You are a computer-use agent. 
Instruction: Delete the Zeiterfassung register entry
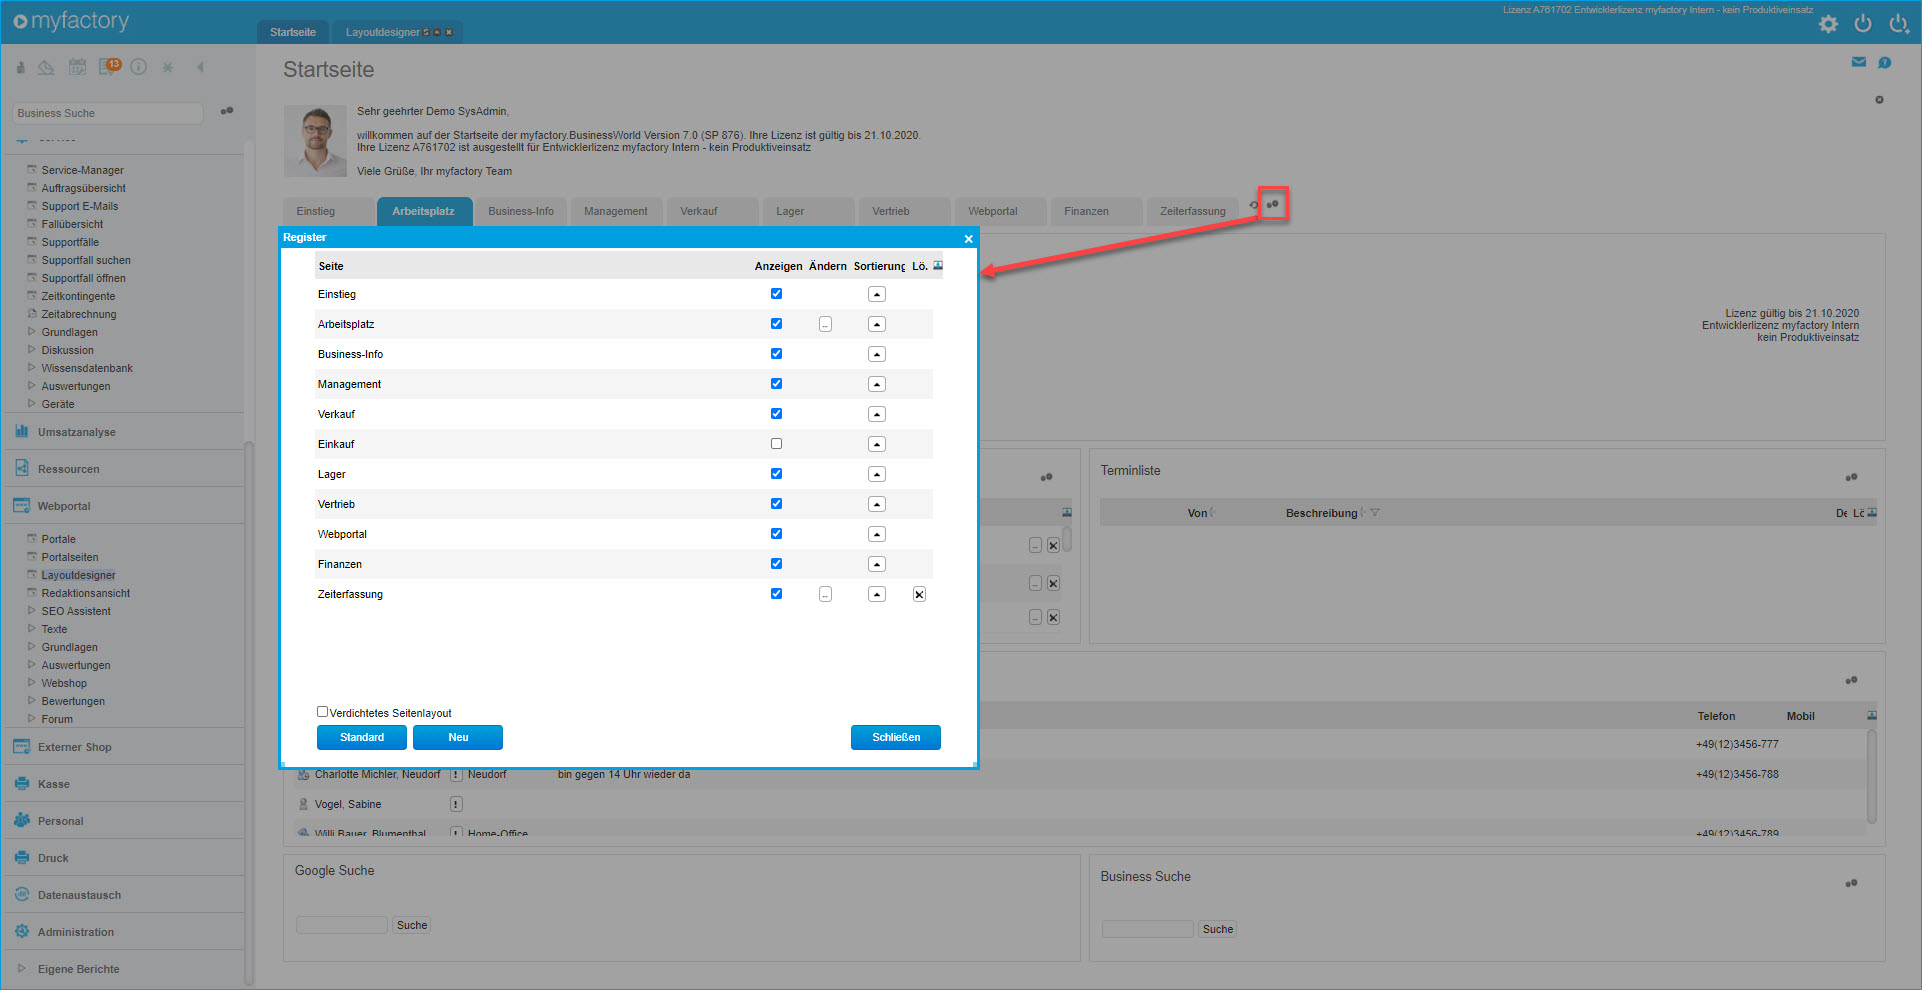919,594
